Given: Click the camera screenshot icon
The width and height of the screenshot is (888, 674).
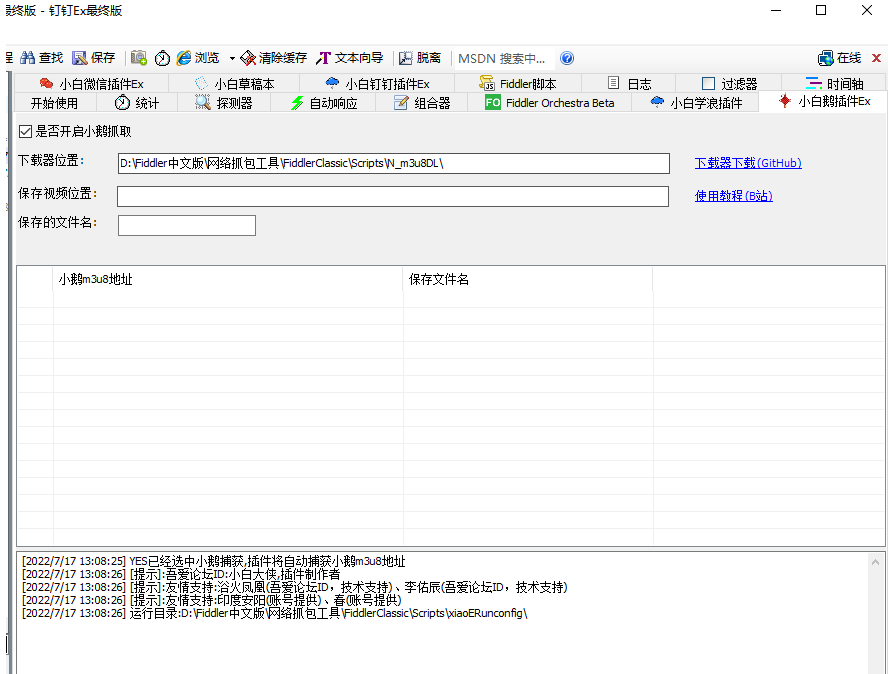Looking at the screenshot, I should click(139, 58).
